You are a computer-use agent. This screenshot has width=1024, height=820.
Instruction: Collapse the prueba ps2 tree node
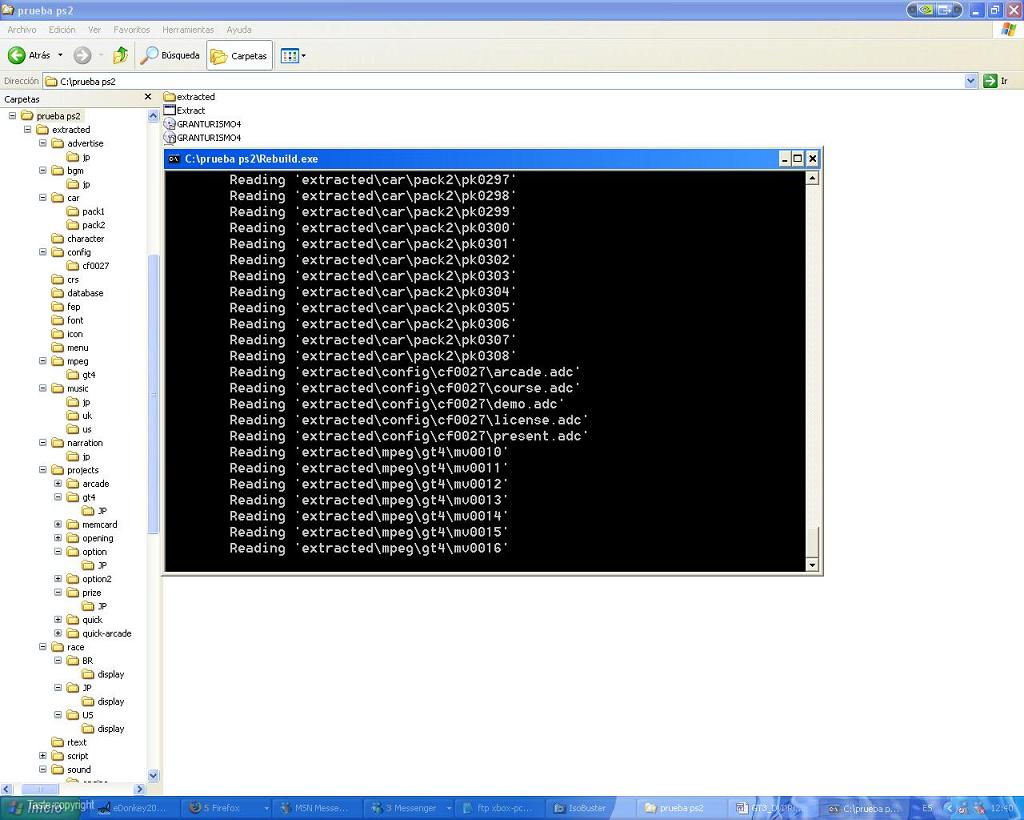pyautogui.click(x=12, y=116)
